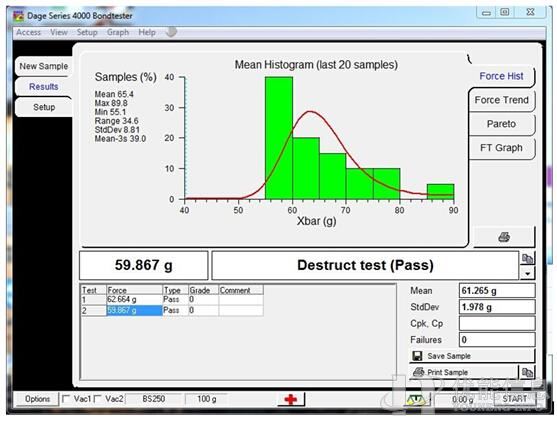Click the red cross icon in the status bar
557x421 pixels.
[x=291, y=400]
